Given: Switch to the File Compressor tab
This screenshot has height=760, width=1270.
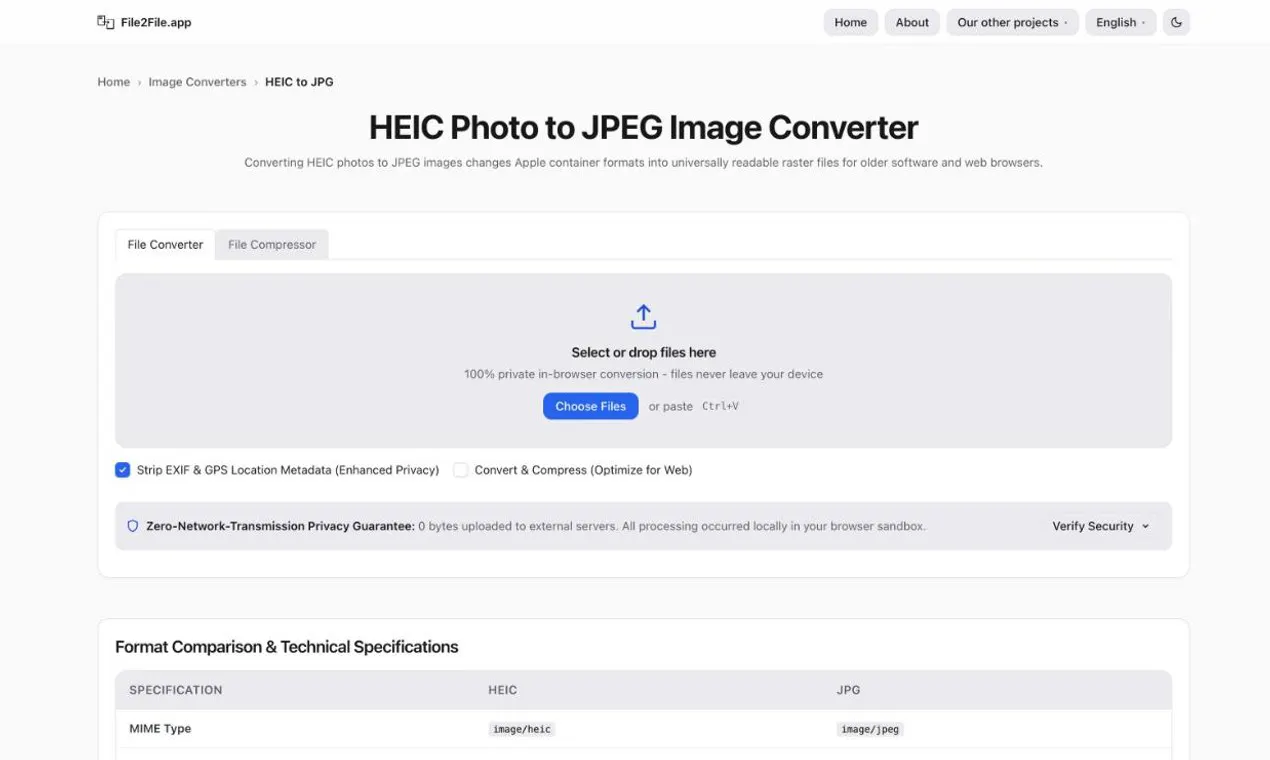Looking at the screenshot, I should click(272, 244).
